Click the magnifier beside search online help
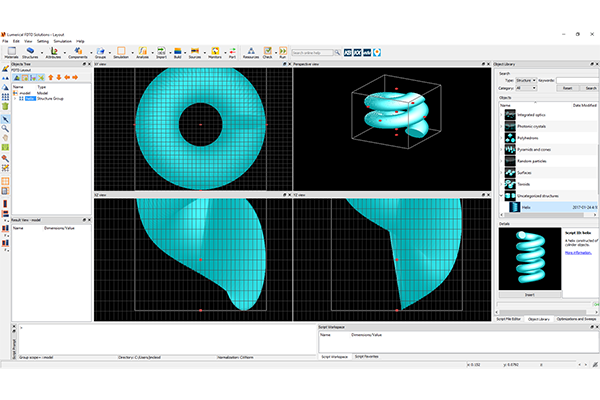The image size is (600, 400). click(338, 52)
